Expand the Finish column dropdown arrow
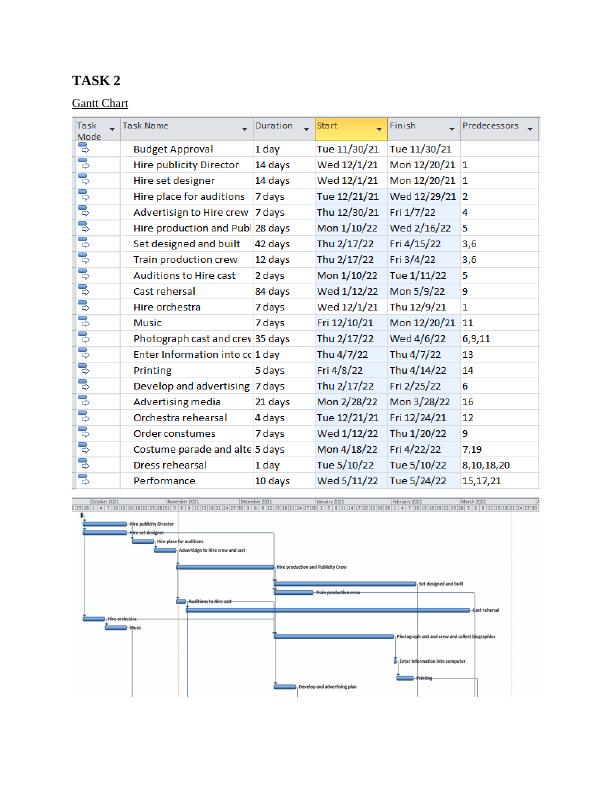The image size is (612, 792). 451,128
